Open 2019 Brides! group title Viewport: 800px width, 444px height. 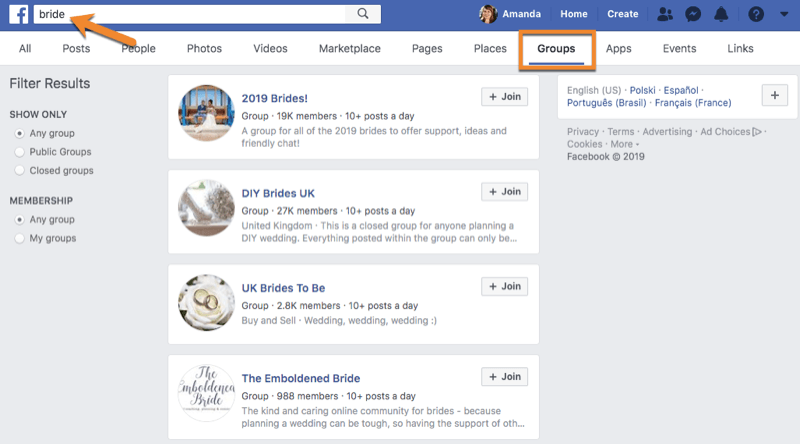point(274,98)
